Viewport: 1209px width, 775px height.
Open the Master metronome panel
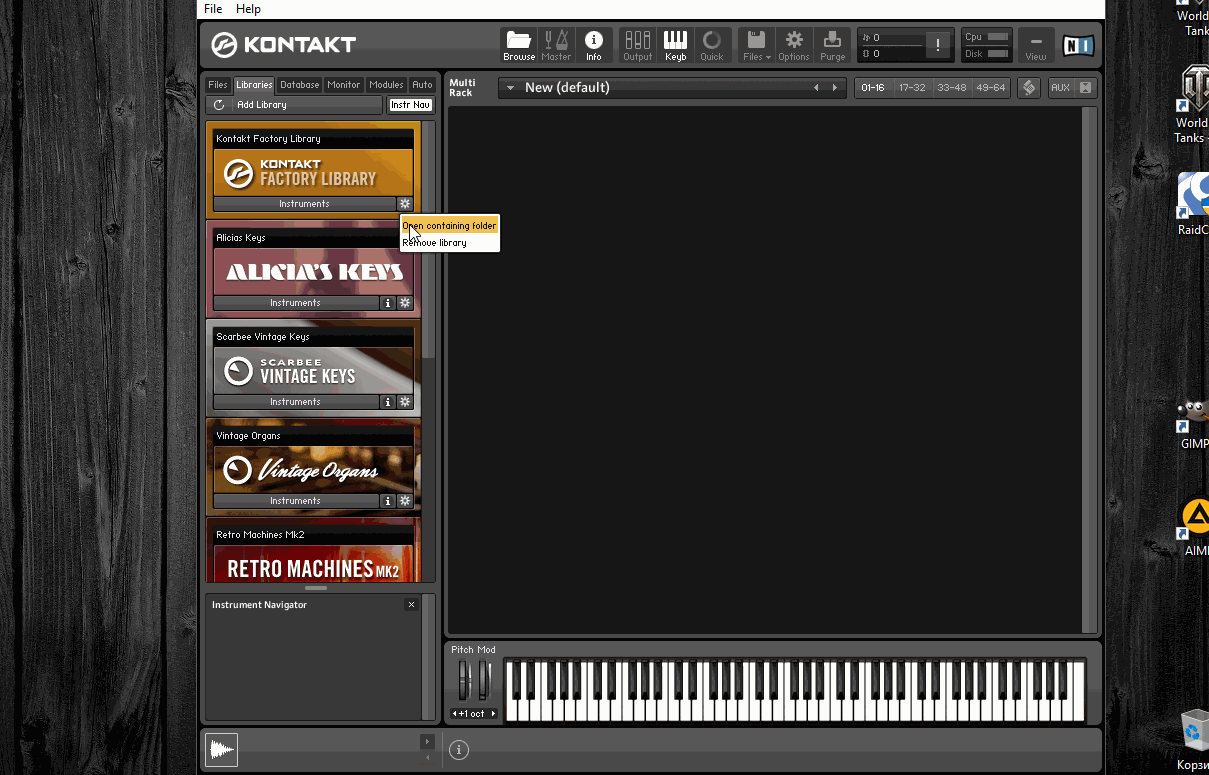[556, 45]
